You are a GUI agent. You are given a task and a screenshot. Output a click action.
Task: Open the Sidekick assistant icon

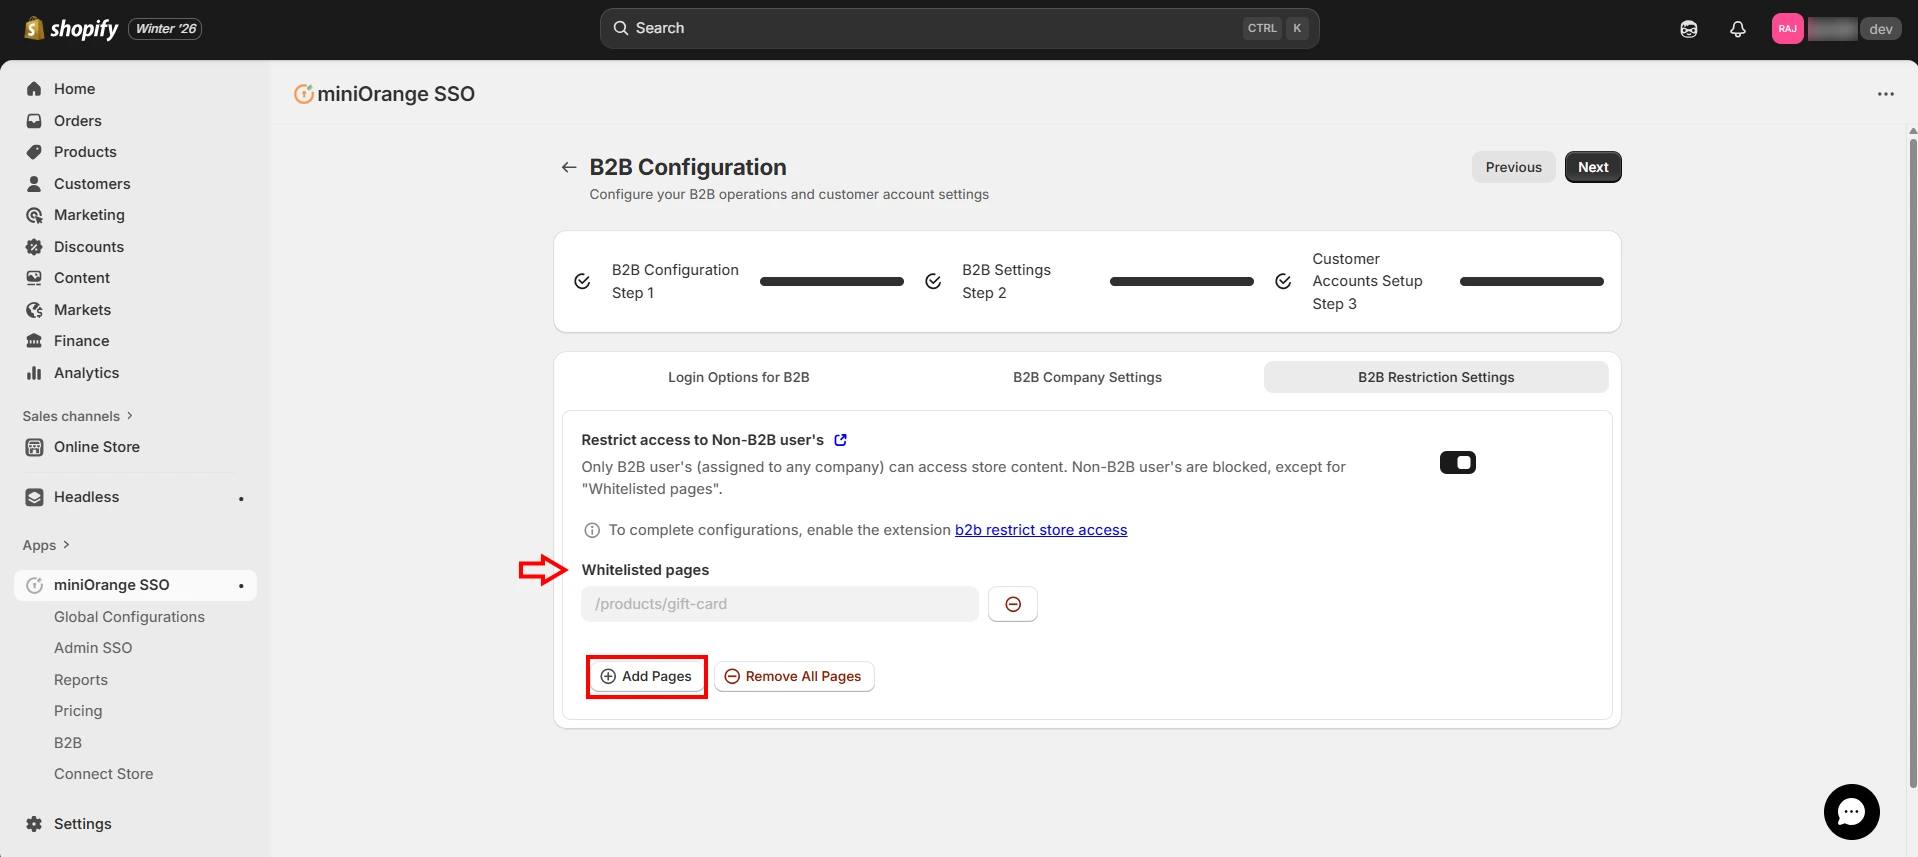click(1689, 29)
